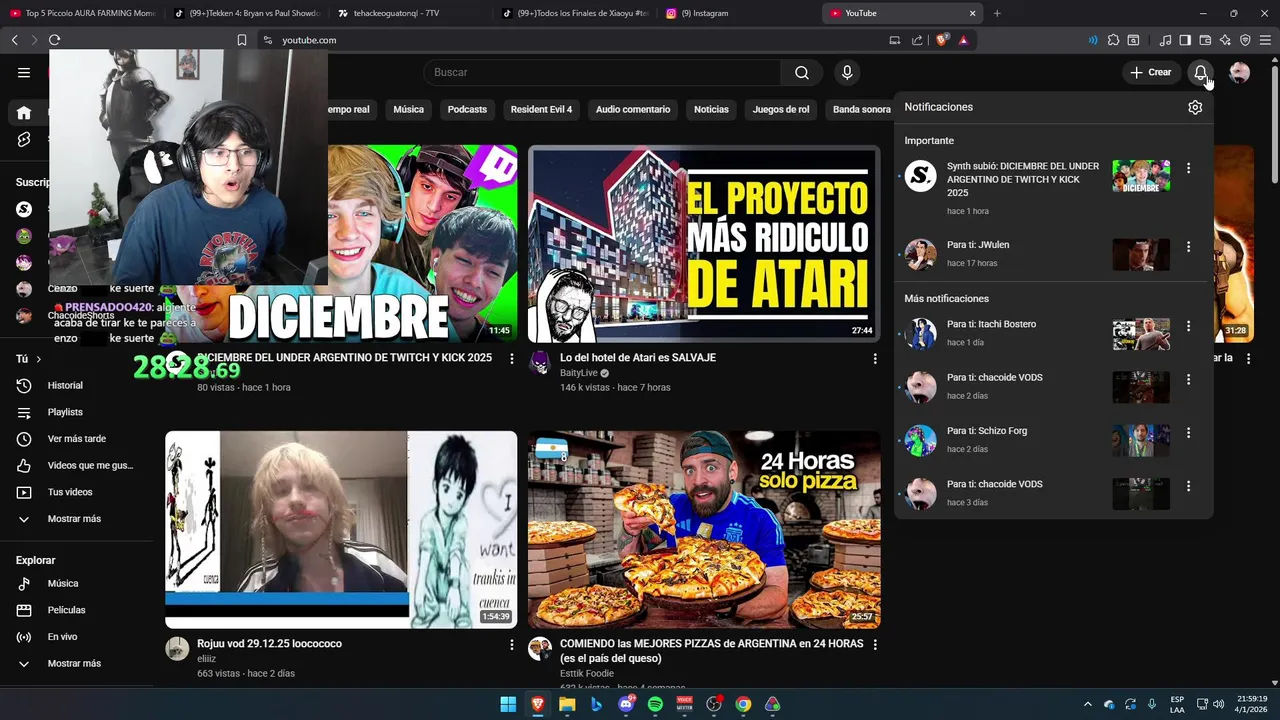
Task: Open the account avatar menu
Action: pyautogui.click(x=1239, y=72)
